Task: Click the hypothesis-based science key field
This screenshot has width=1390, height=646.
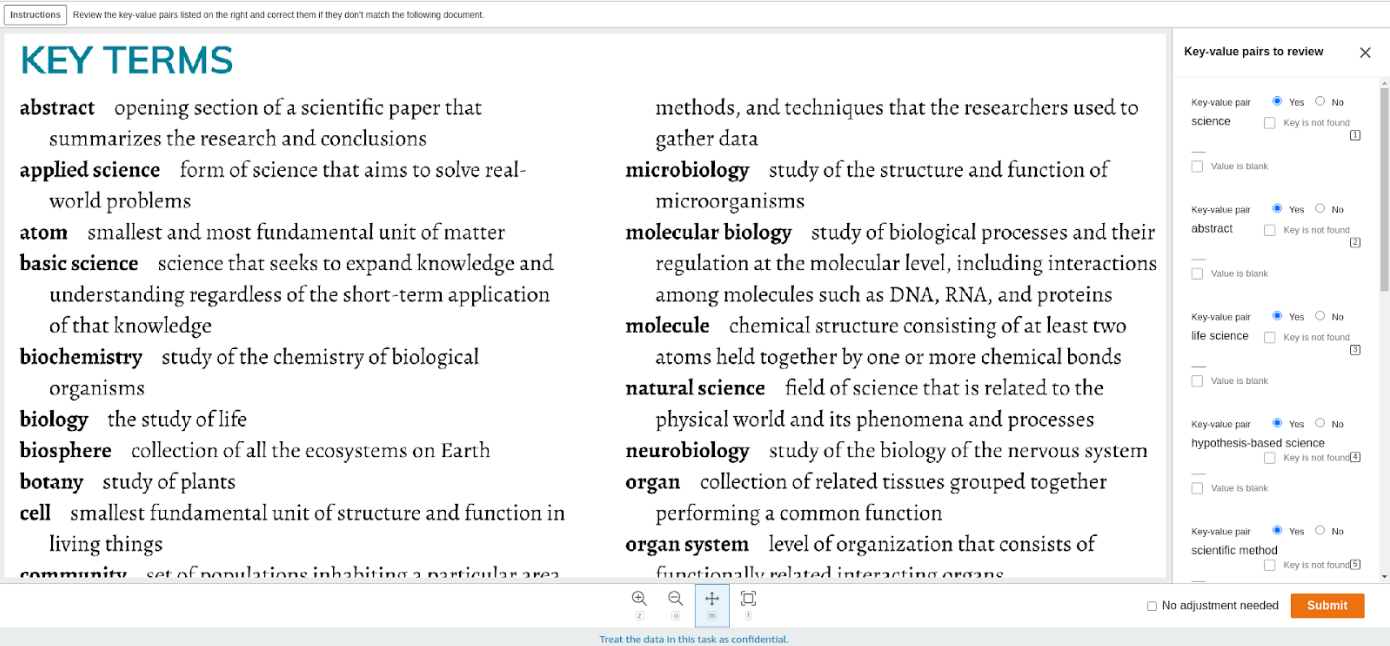Action: (1258, 443)
